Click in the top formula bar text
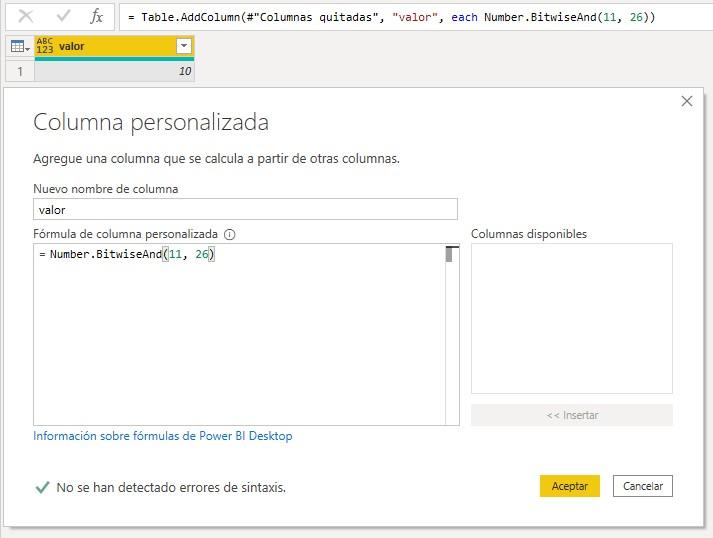Screen dimensions: 713x538 (x=391, y=17)
